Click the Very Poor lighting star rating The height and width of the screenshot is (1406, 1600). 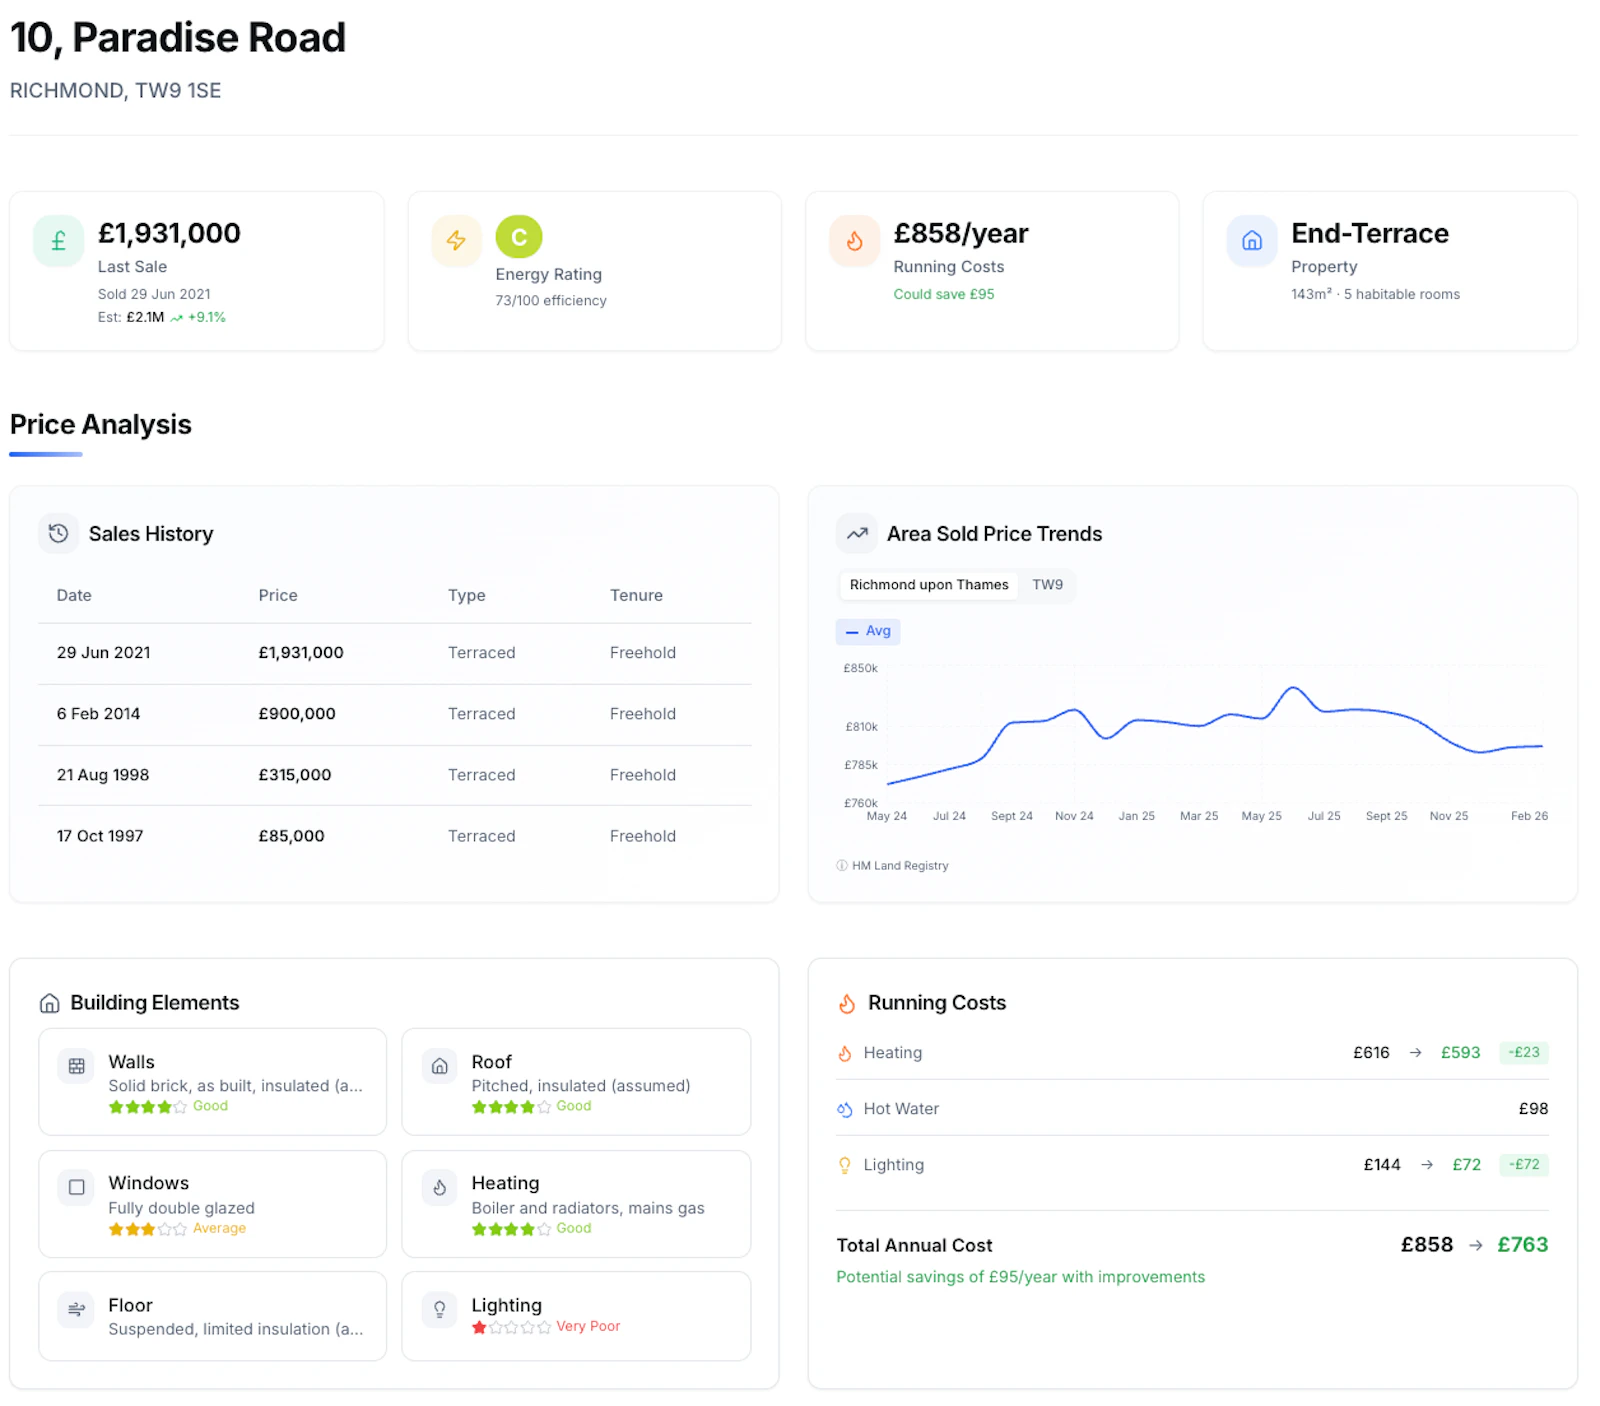pos(511,1327)
